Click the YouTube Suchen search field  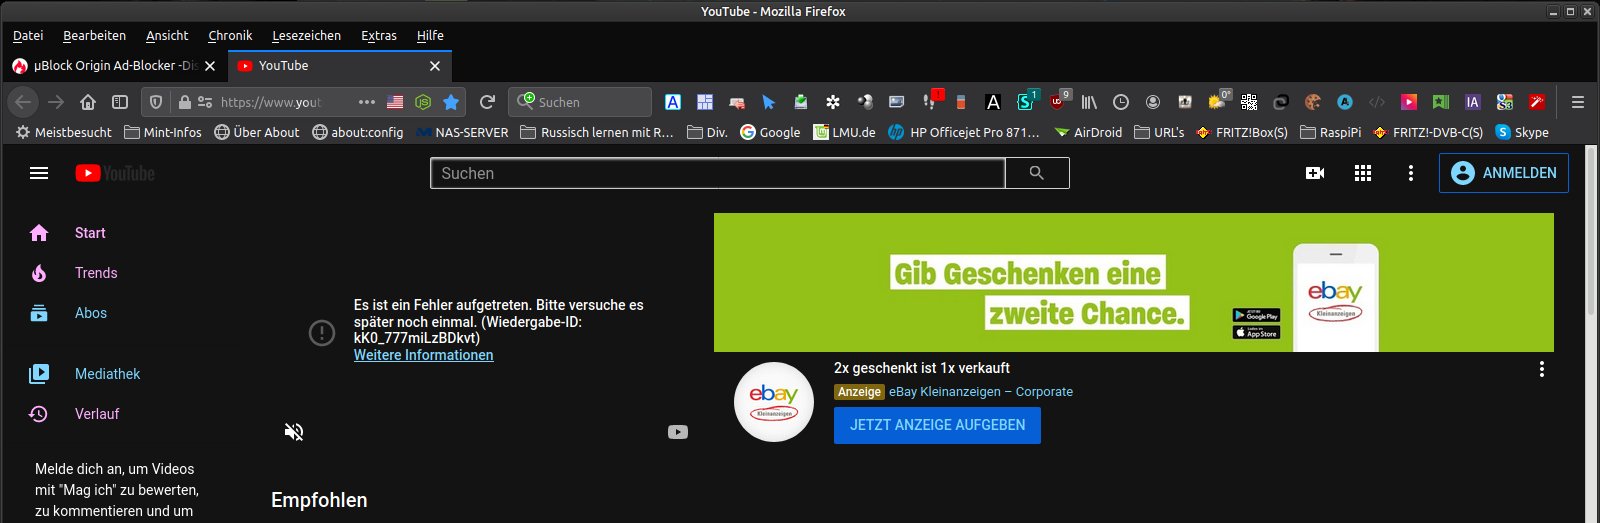717,173
